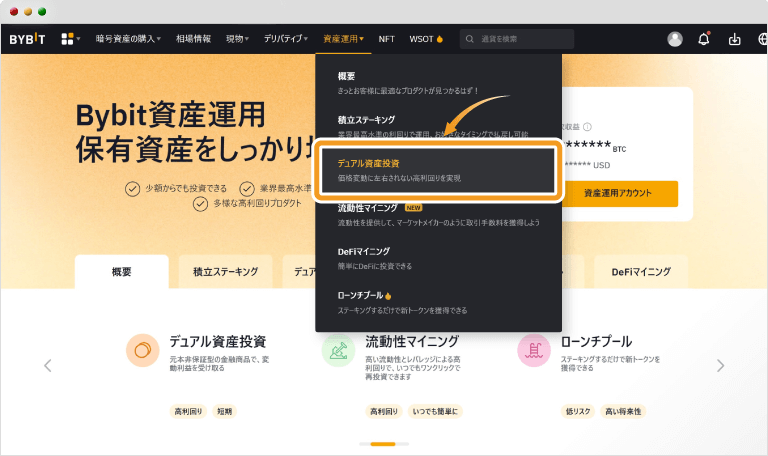Switch to the 概要 tab
The image size is (768, 456).
[x=121, y=271]
